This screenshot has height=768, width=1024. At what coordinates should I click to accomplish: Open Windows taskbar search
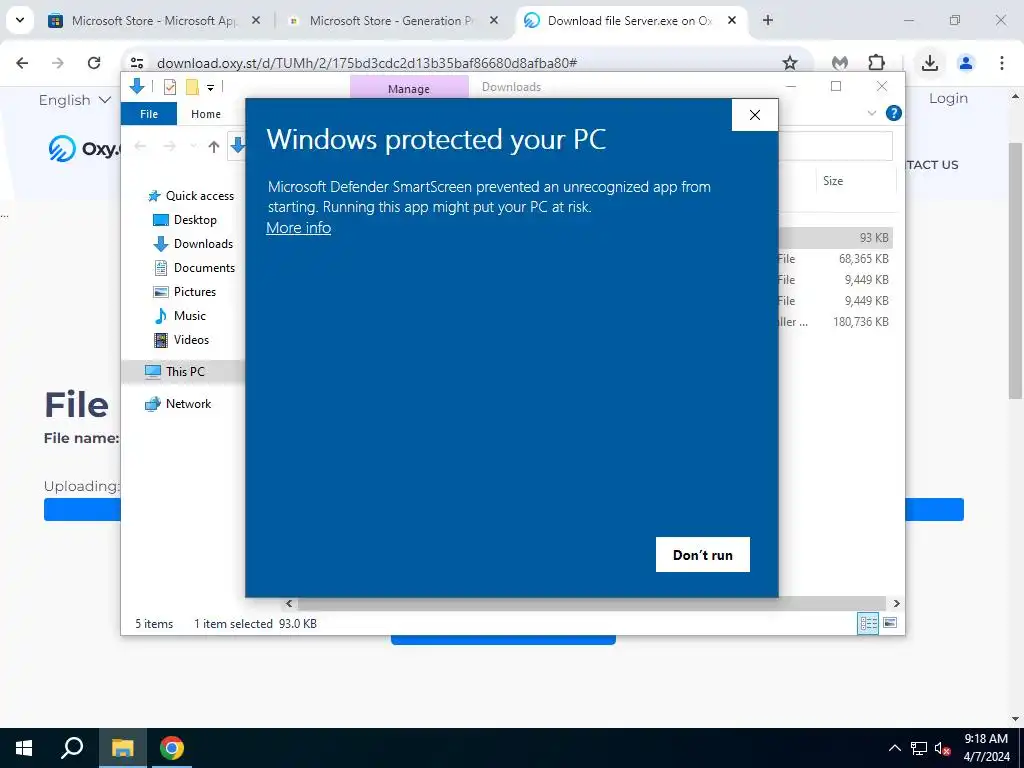click(72, 748)
